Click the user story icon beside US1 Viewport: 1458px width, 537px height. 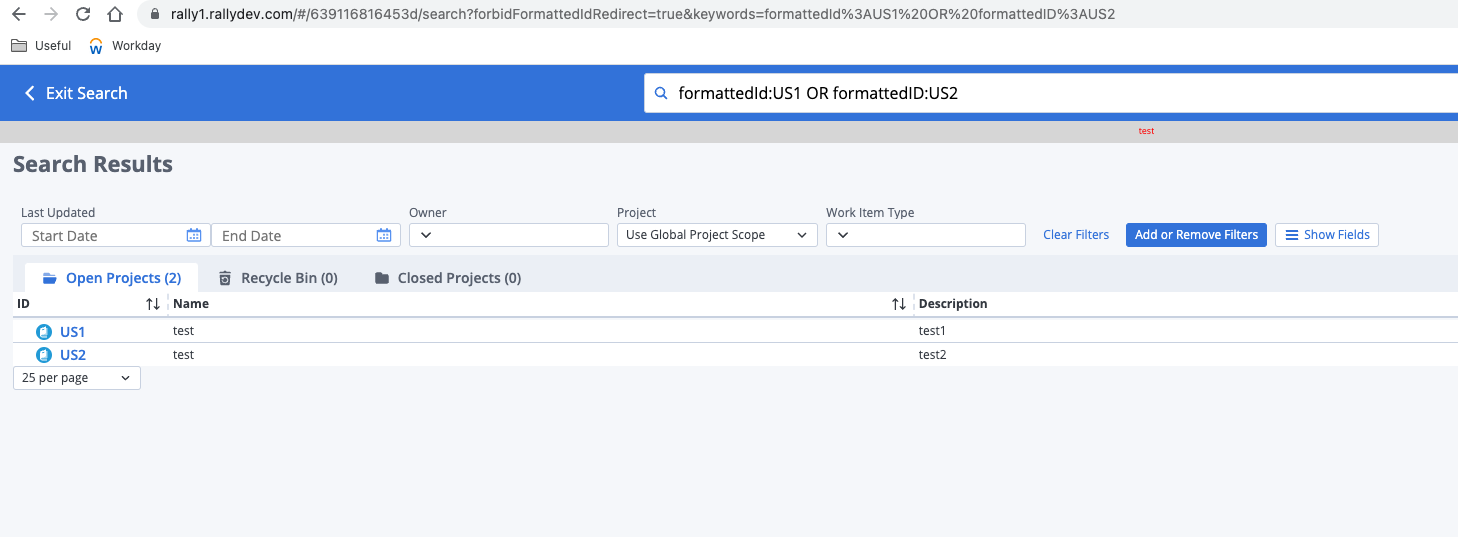(x=44, y=332)
